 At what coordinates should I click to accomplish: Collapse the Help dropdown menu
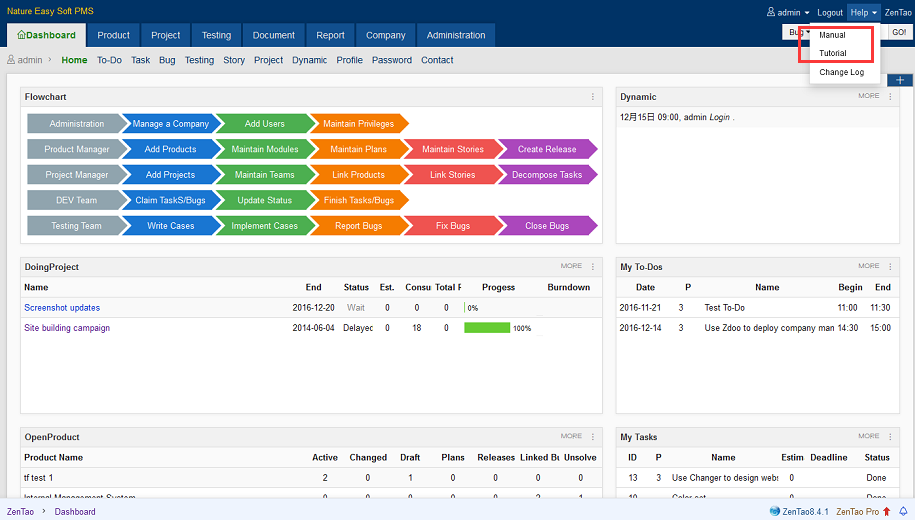(x=863, y=12)
